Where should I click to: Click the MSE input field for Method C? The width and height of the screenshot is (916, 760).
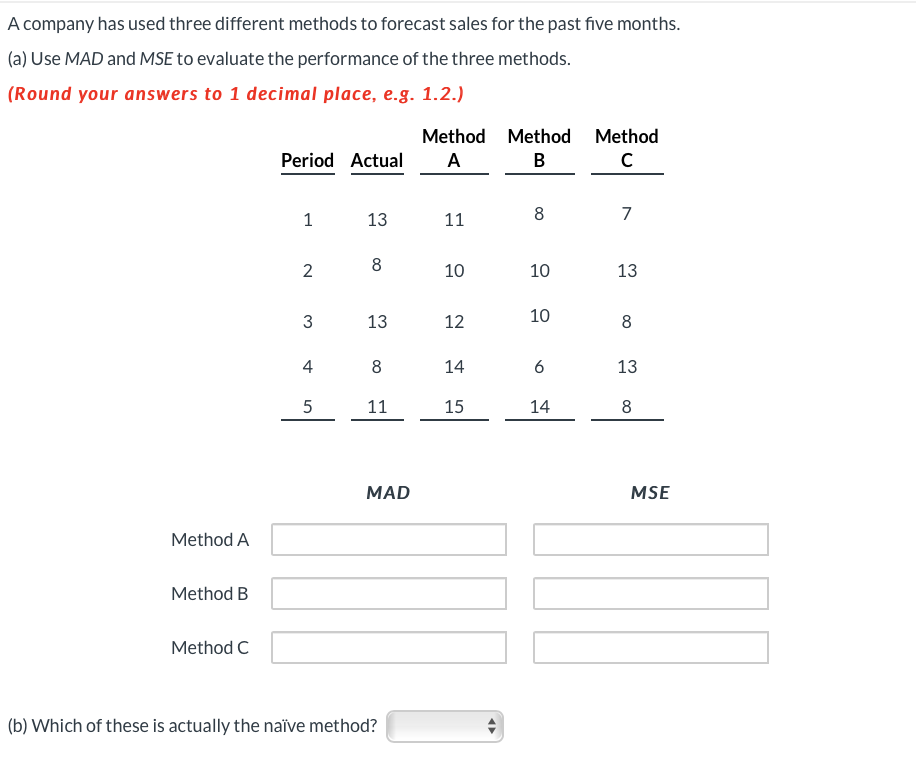pyautogui.click(x=650, y=647)
